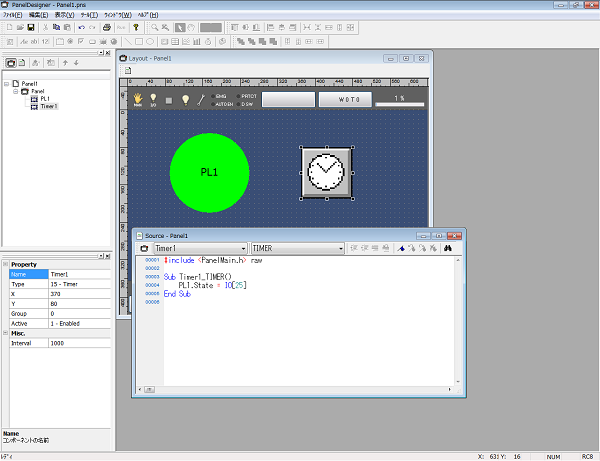Image resolution: width=600 pixels, height=461 pixels.
Task: Select the Timer clock component on canvas
Action: 326,172
